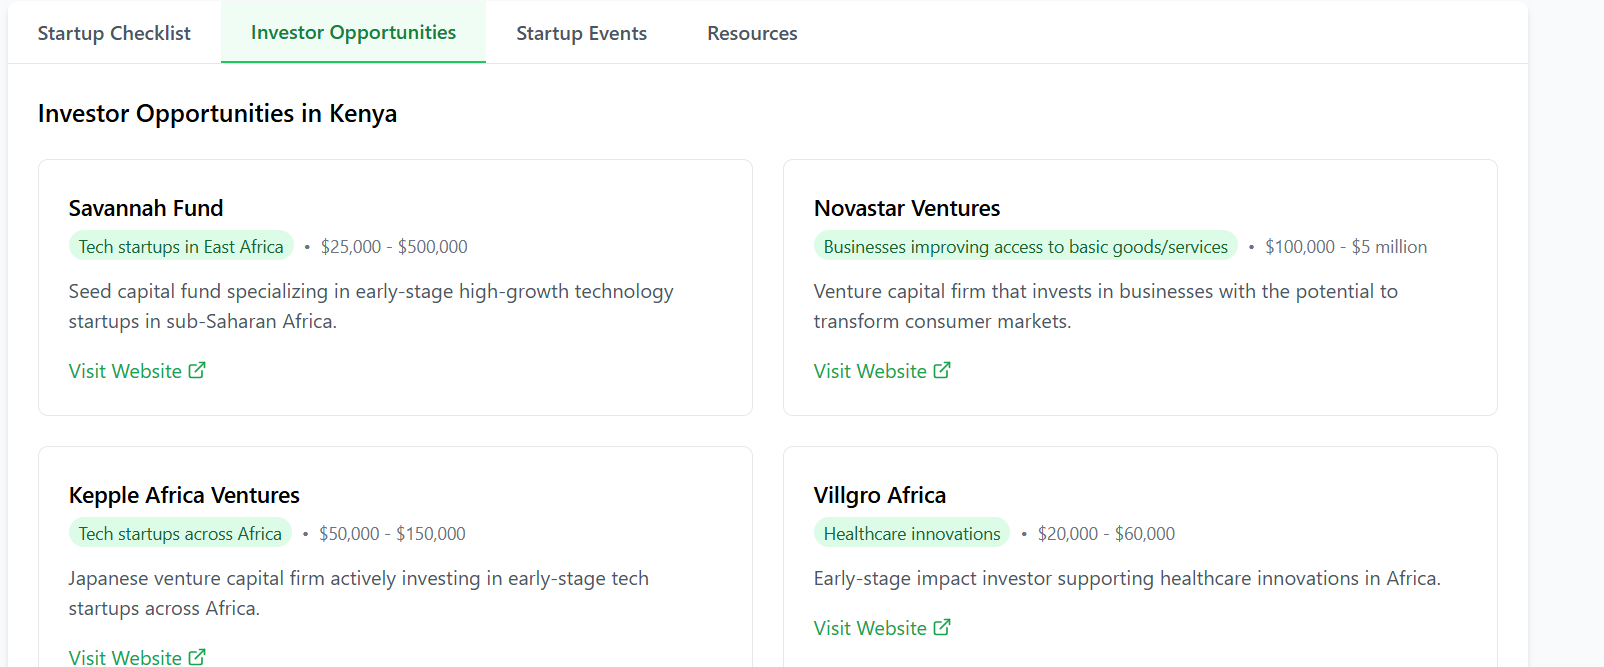Click Villgro Africa's Visit Website link text

pyautogui.click(x=870, y=628)
